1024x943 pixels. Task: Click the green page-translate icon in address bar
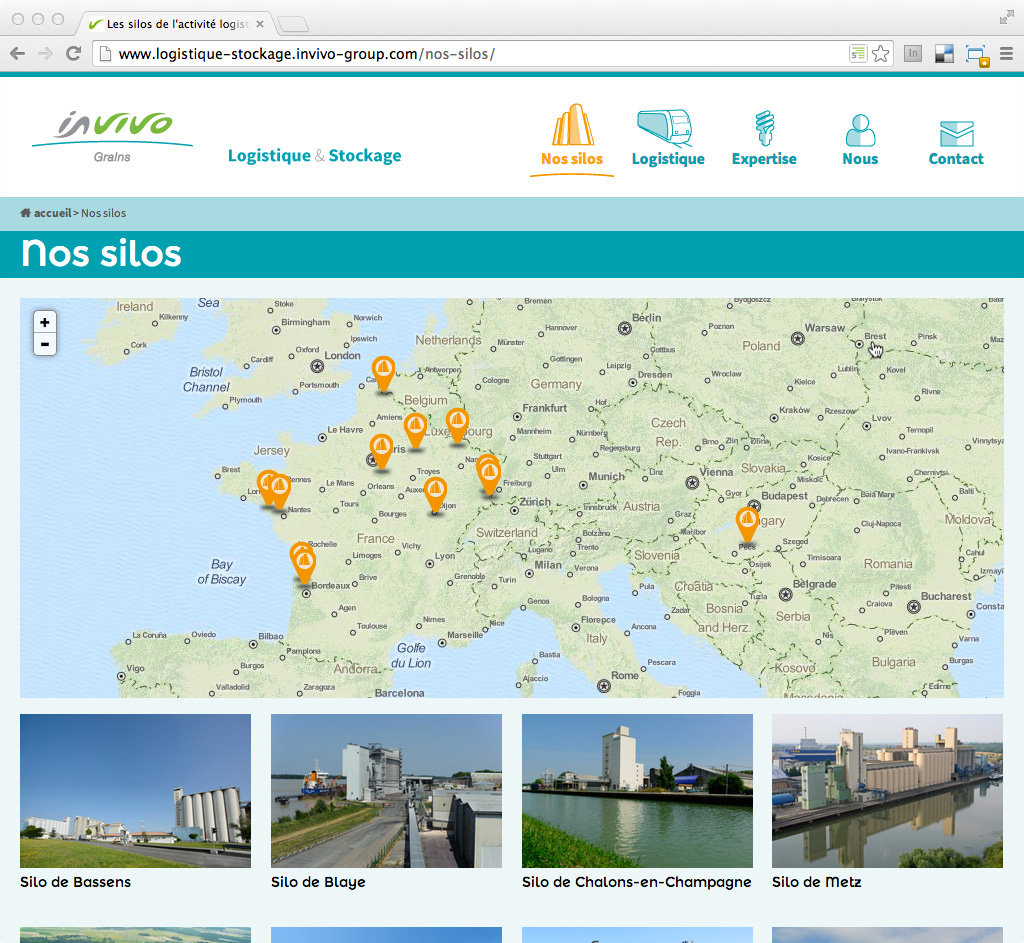tap(857, 54)
